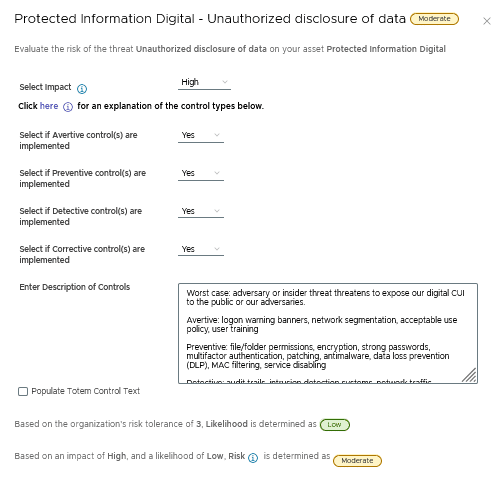The width and height of the screenshot is (501, 481).
Task: Click the Moderate risk badge at the bottom
Action: click(x=357, y=461)
